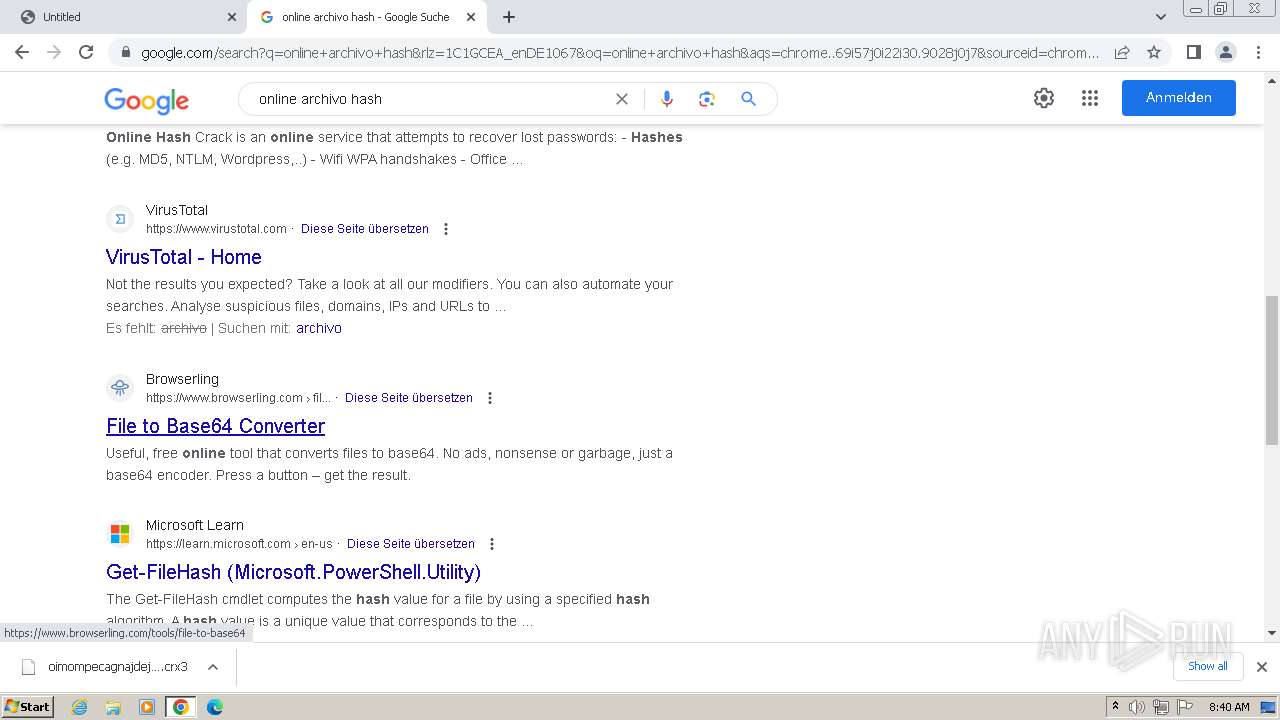Image resolution: width=1280 pixels, height=720 pixels.
Task: Translate the Browserling page link
Action: pos(409,398)
